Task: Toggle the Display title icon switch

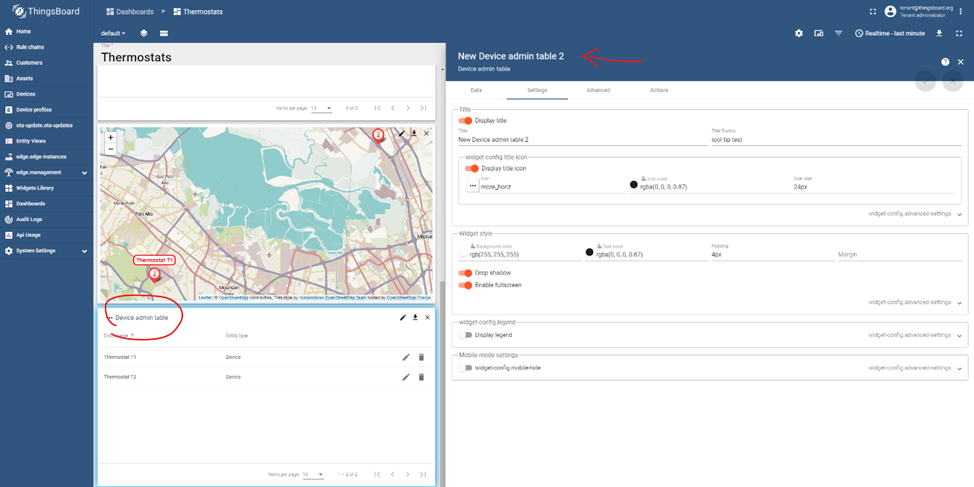Action: click(x=471, y=168)
